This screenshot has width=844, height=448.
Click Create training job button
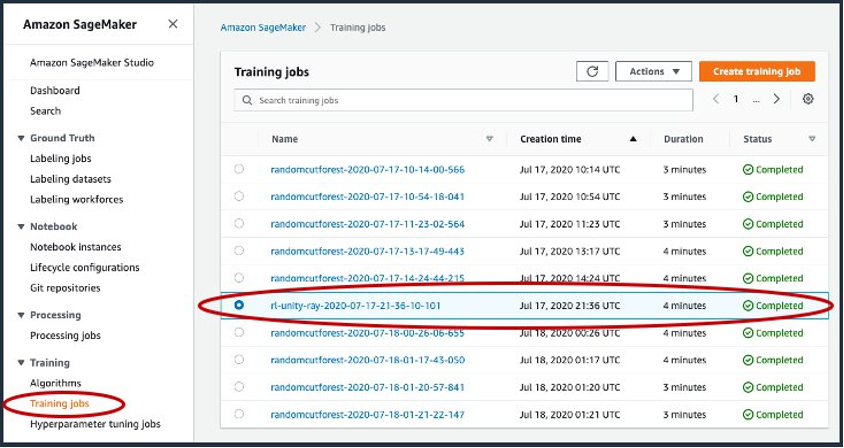(757, 72)
